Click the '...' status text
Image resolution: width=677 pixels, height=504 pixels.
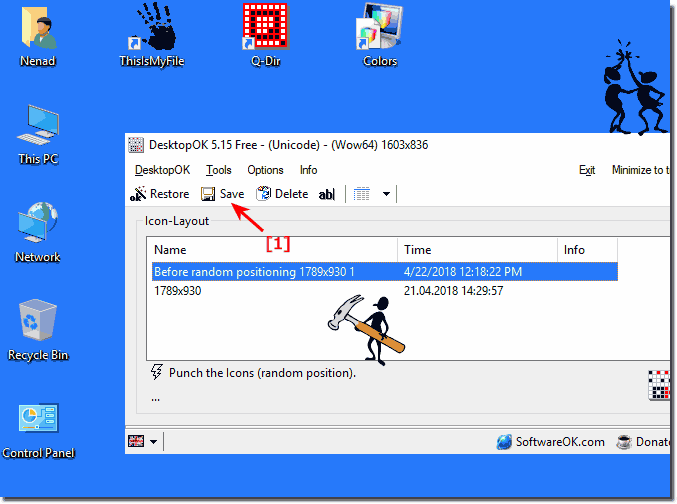155,399
